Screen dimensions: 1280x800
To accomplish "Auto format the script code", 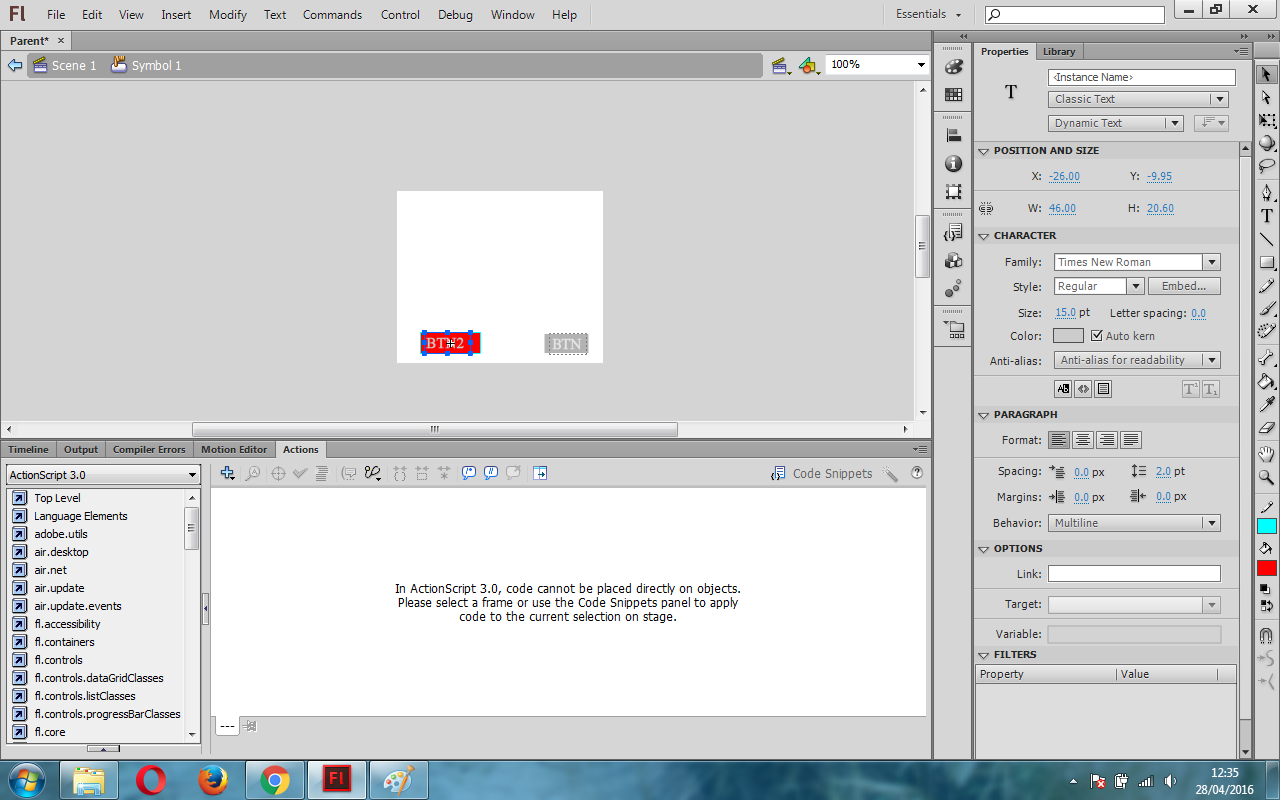I will tap(321, 473).
